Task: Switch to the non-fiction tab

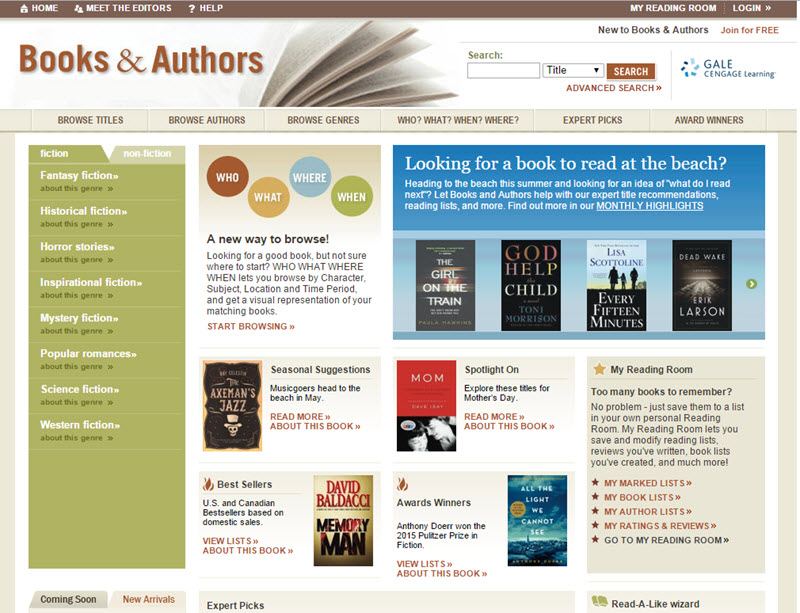Action: coord(147,154)
